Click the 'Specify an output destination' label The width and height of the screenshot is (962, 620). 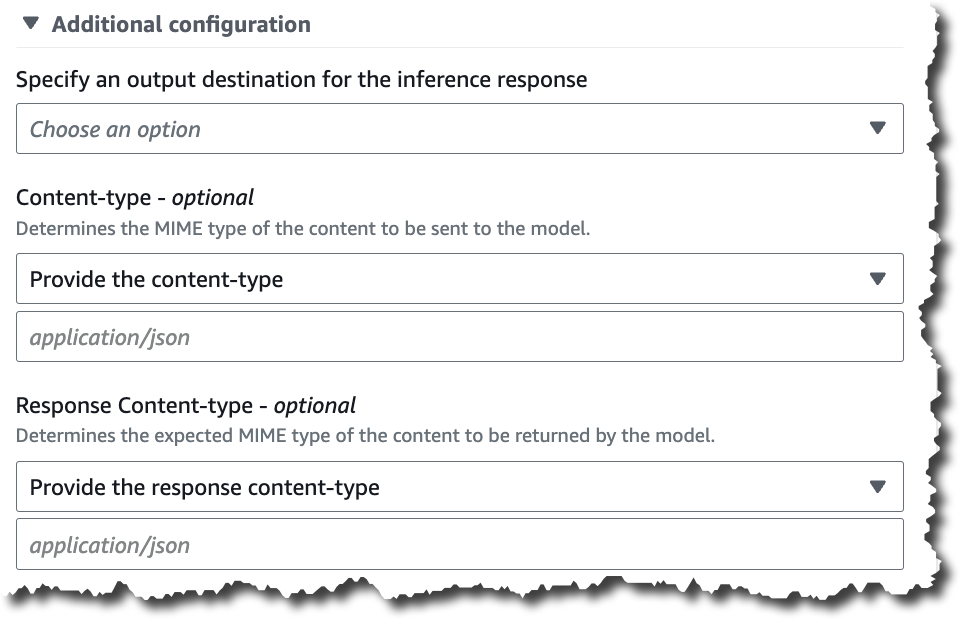click(301, 79)
